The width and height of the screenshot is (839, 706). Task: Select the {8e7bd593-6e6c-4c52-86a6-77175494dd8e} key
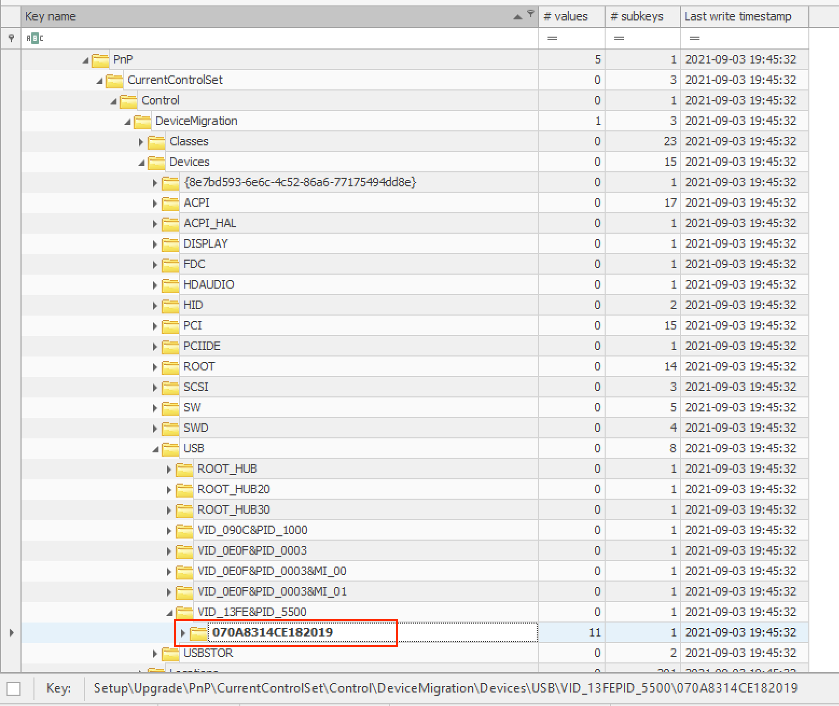pyautogui.click(x=300, y=183)
